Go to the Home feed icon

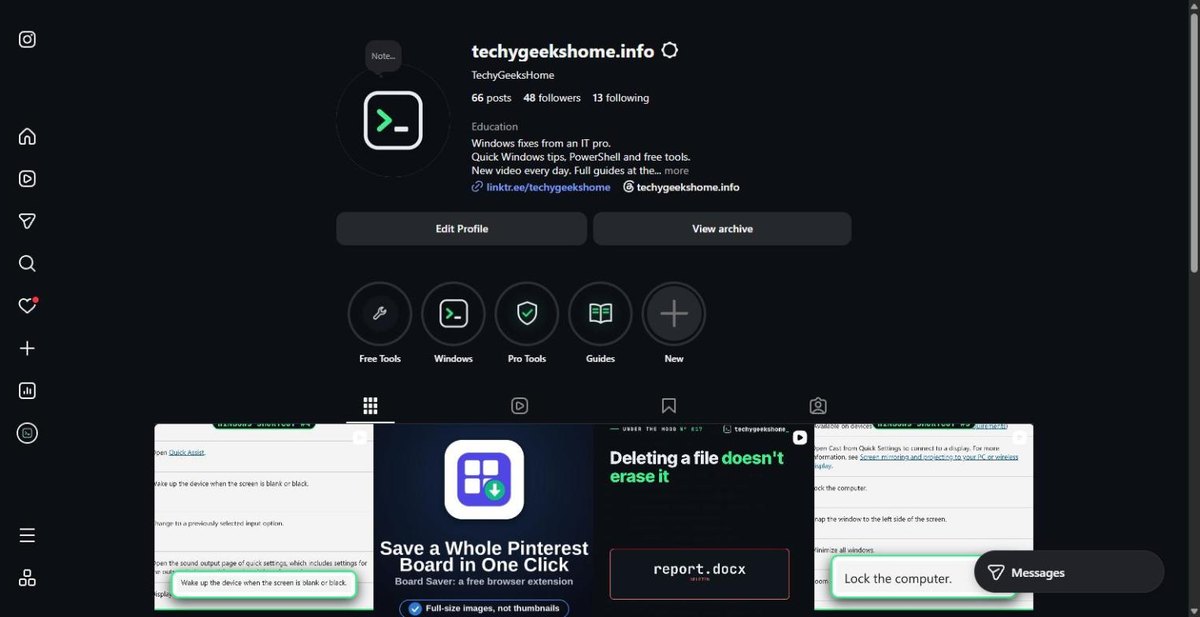click(28, 137)
